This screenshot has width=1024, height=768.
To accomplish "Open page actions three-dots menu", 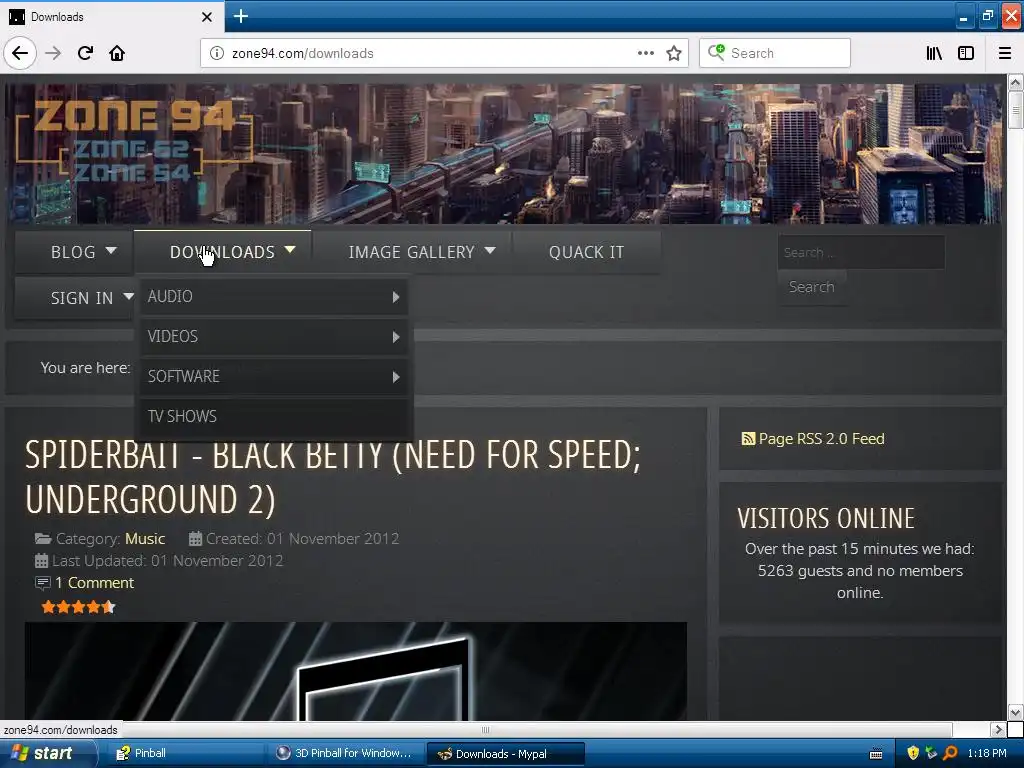I will 645,53.
